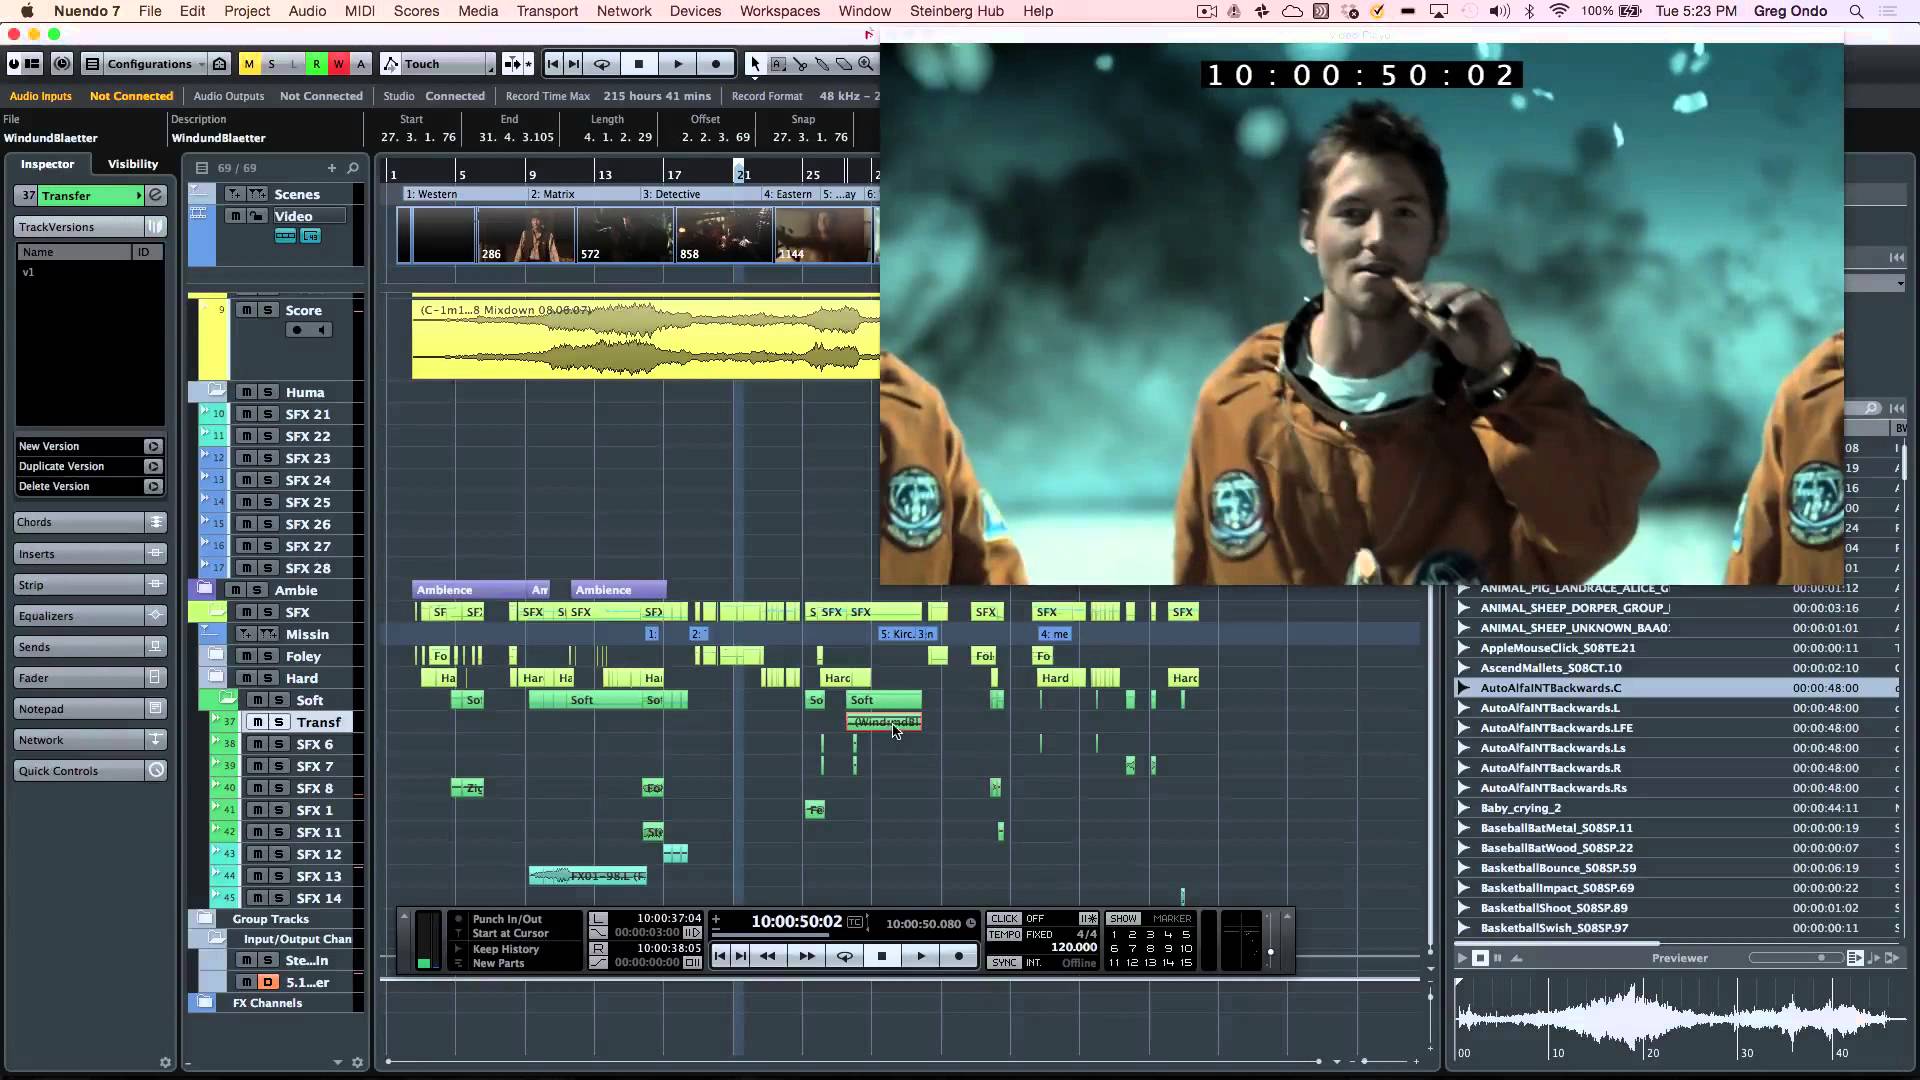Open the track search magnifier icon
The height and width of the screenshot is (1080, 1920).
click(353, 168)
